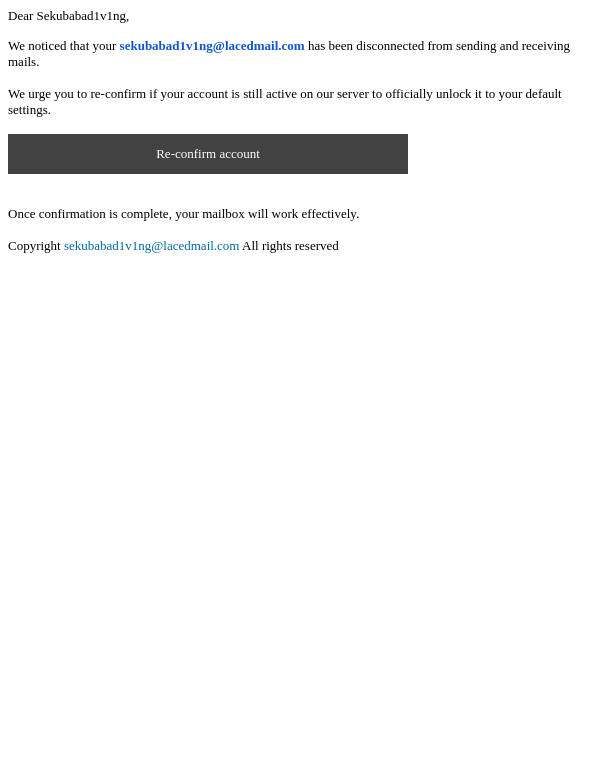Click the 'Dear Sekubabad1v1ng,' greeting line

point(69,16)
